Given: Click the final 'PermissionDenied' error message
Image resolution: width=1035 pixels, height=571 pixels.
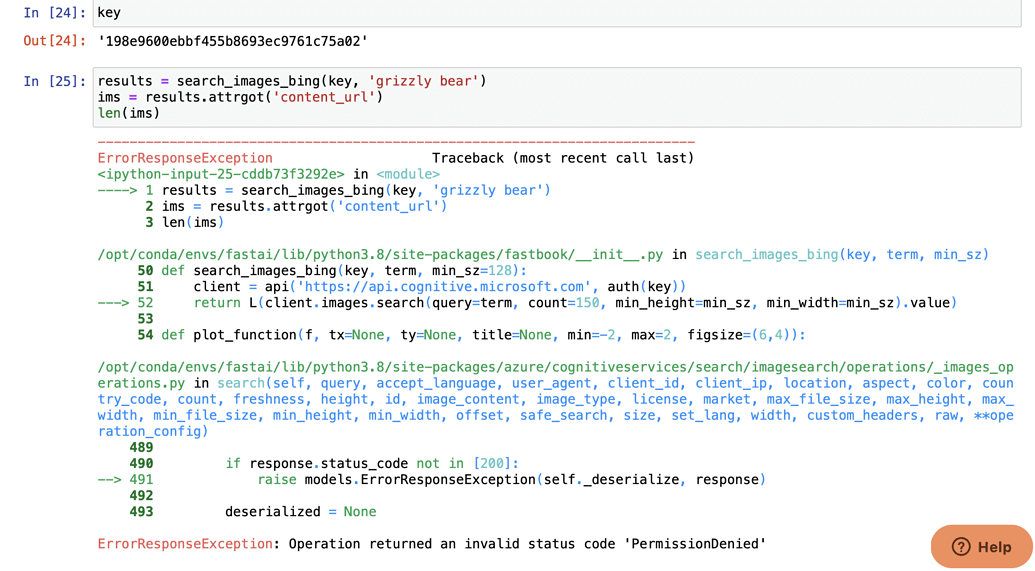Looking at the screenshot, I should pyautogui.click(x=432, y=544).
